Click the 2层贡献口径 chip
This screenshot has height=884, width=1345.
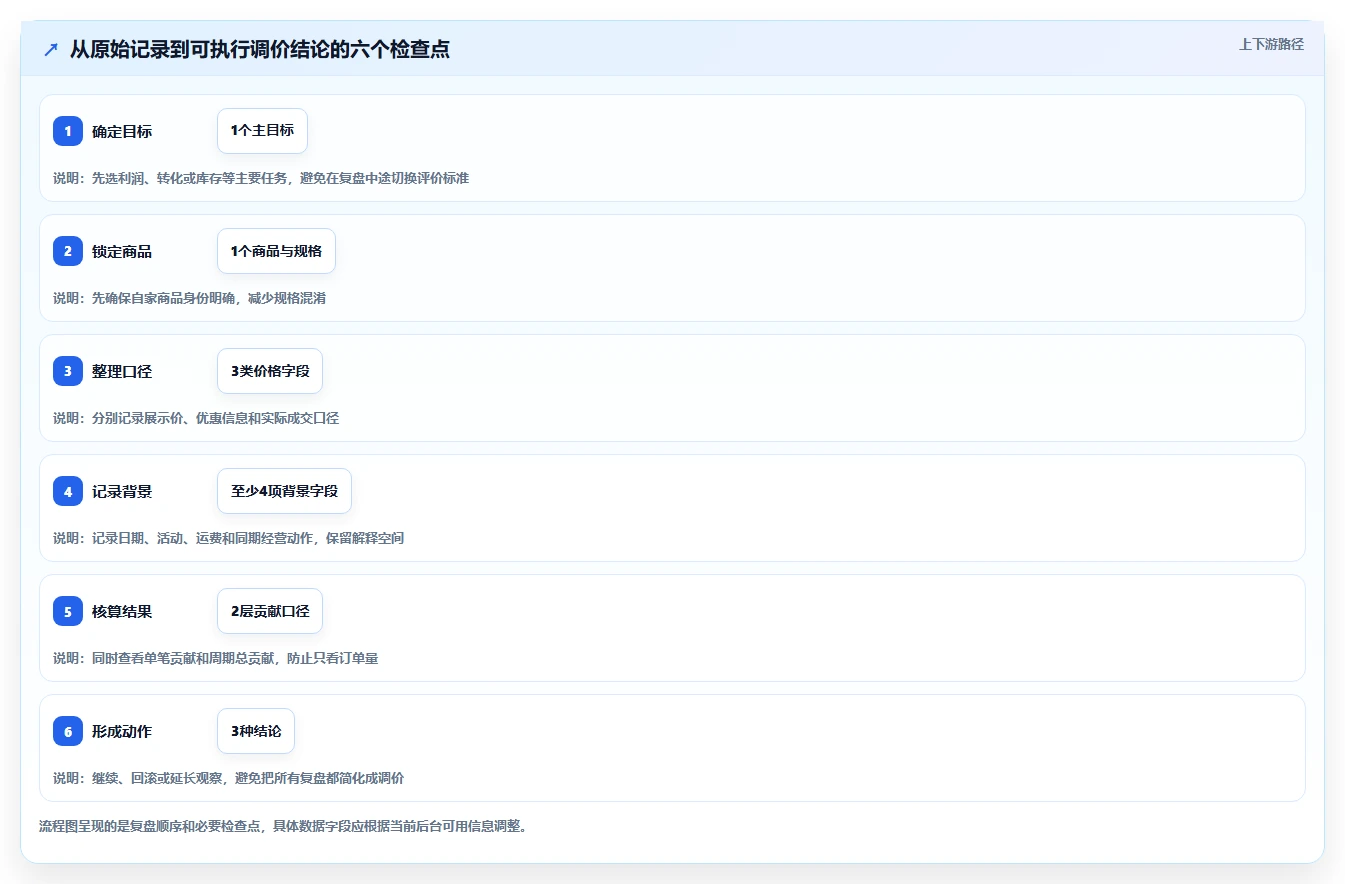pyautogui.click(x=270, y=611)
